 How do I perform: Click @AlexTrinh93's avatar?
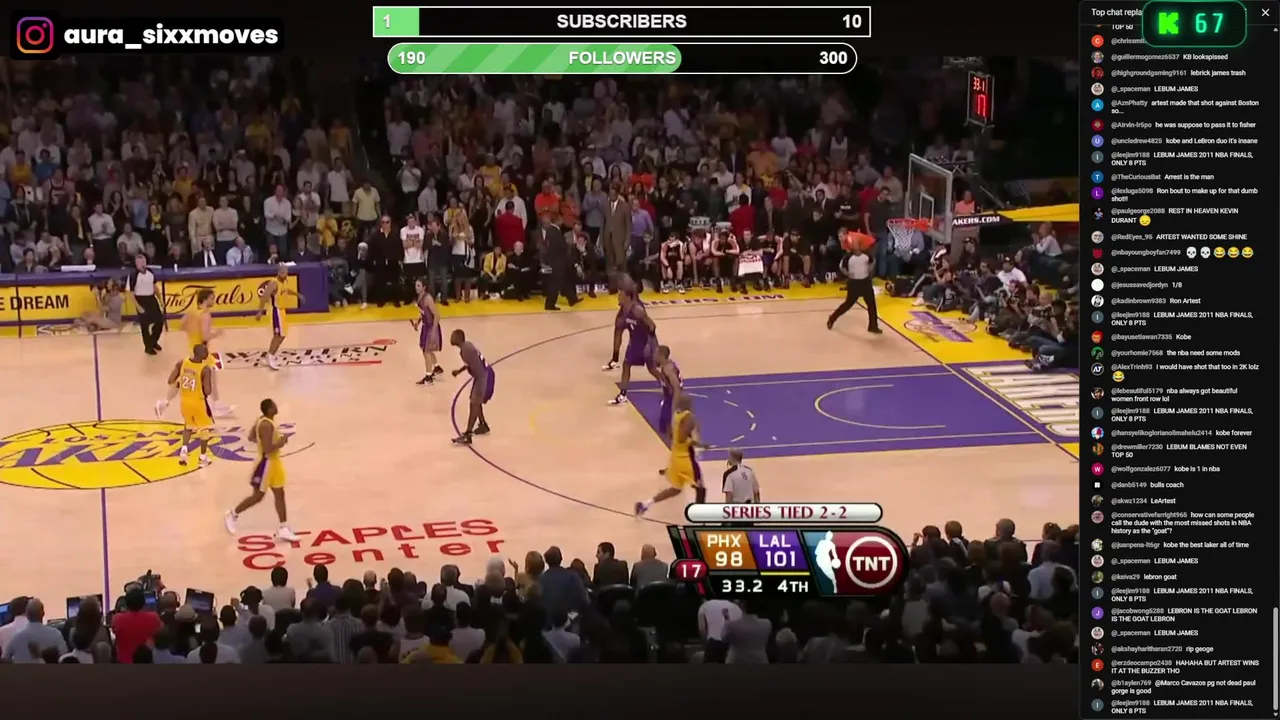[x=1097, y=369]
